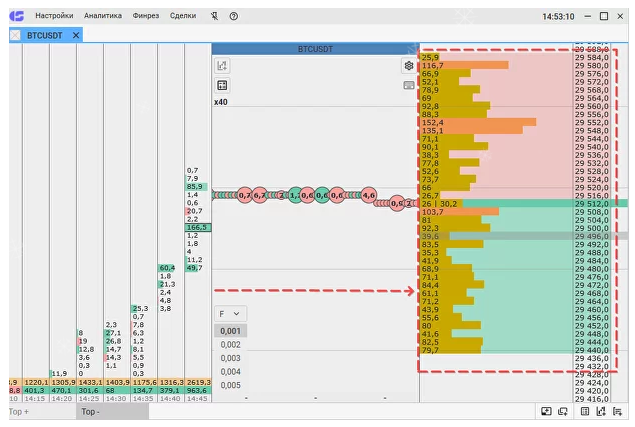The image size is (635, 427).
Task: Click price level 29 552,0
Action: click(592, 122)
